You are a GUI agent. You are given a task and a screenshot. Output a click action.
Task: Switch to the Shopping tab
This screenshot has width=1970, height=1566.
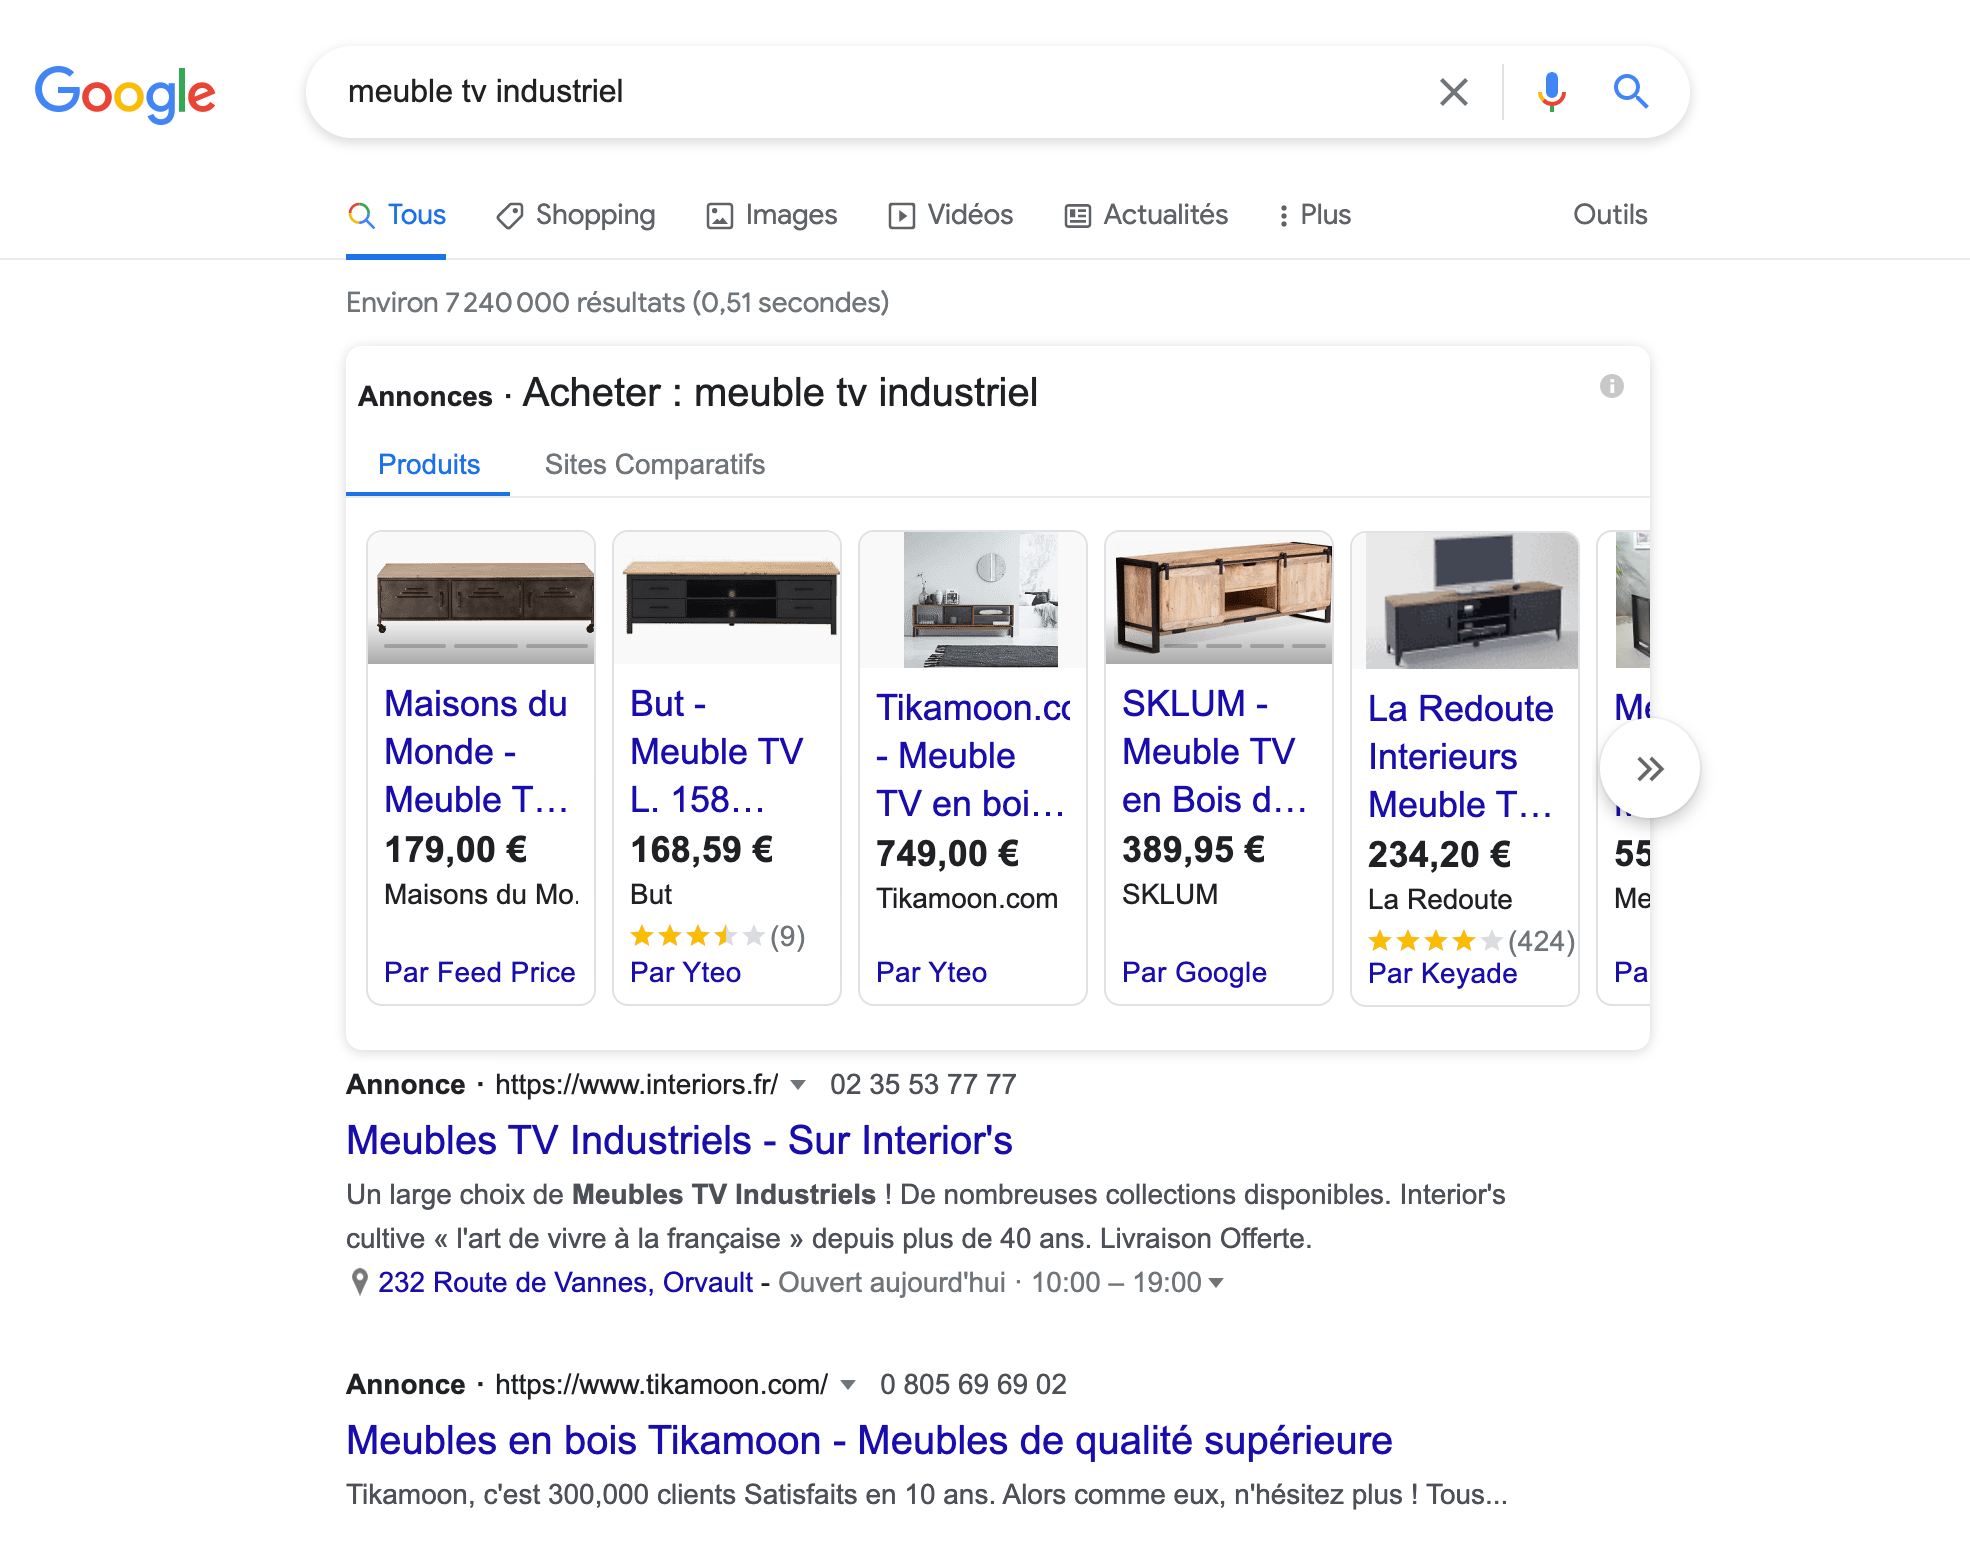[x=576, y=215]
